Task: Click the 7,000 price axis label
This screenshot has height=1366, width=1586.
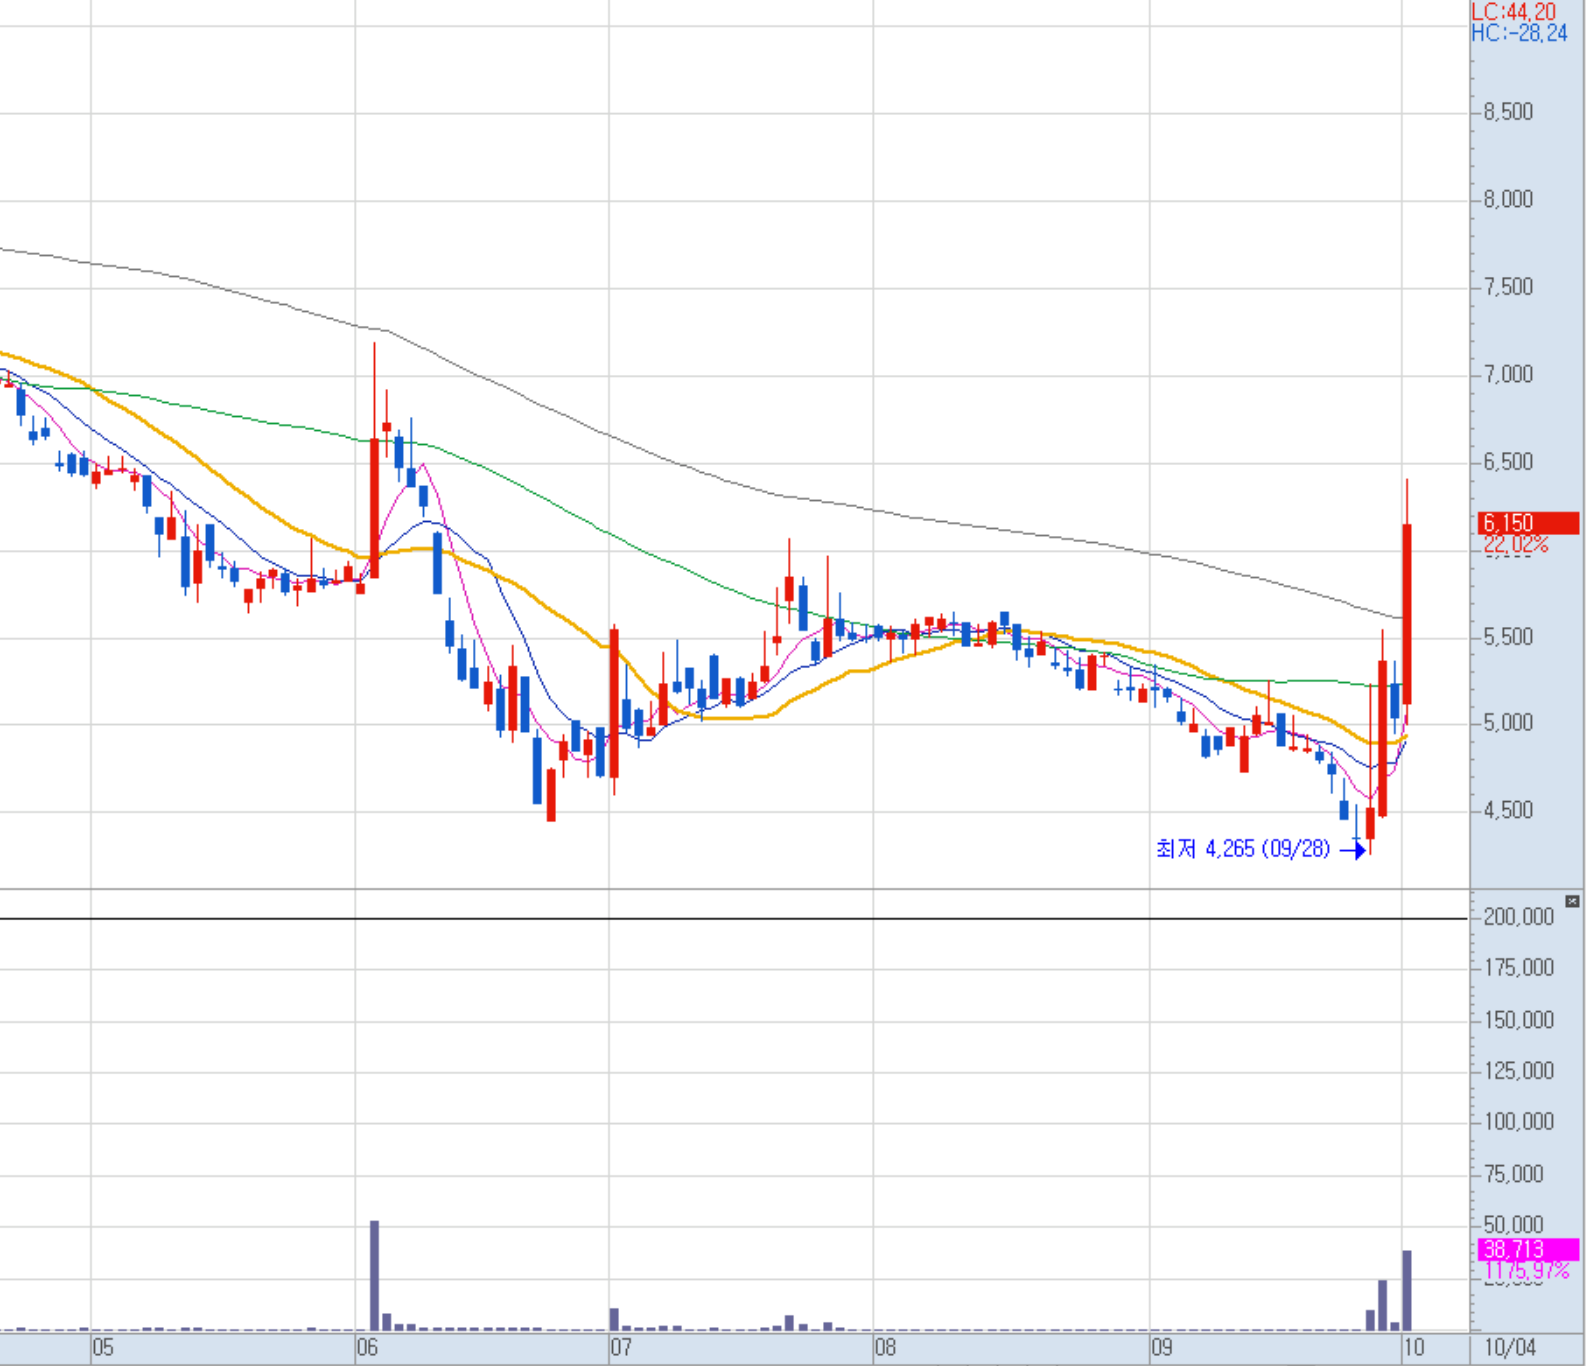Action: 1508,374
